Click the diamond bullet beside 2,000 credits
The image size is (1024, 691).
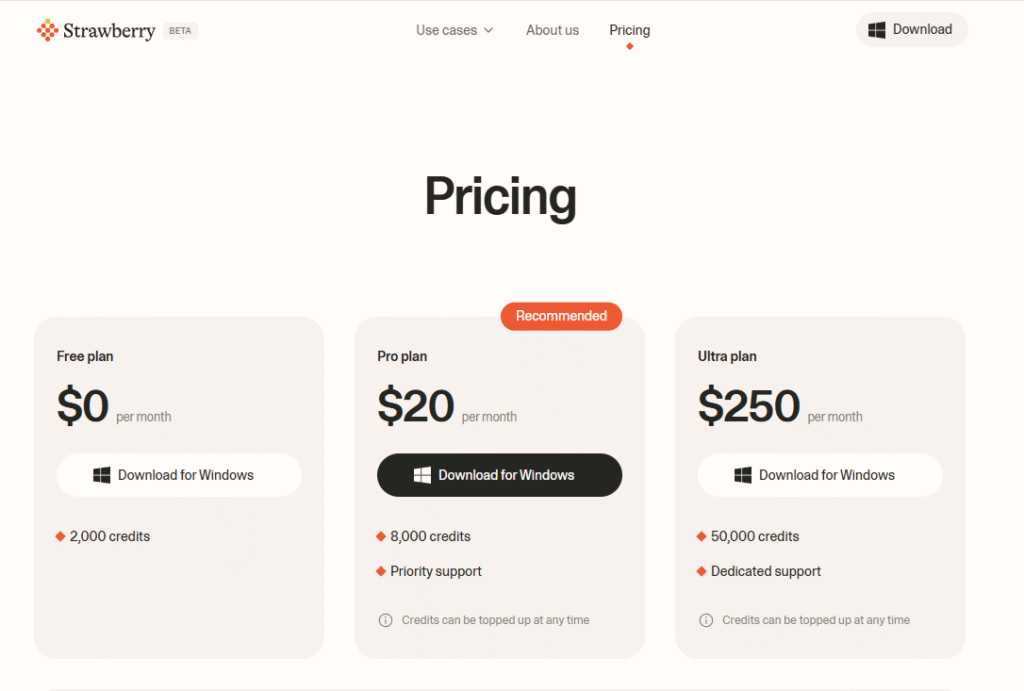(x=60, y=536)
